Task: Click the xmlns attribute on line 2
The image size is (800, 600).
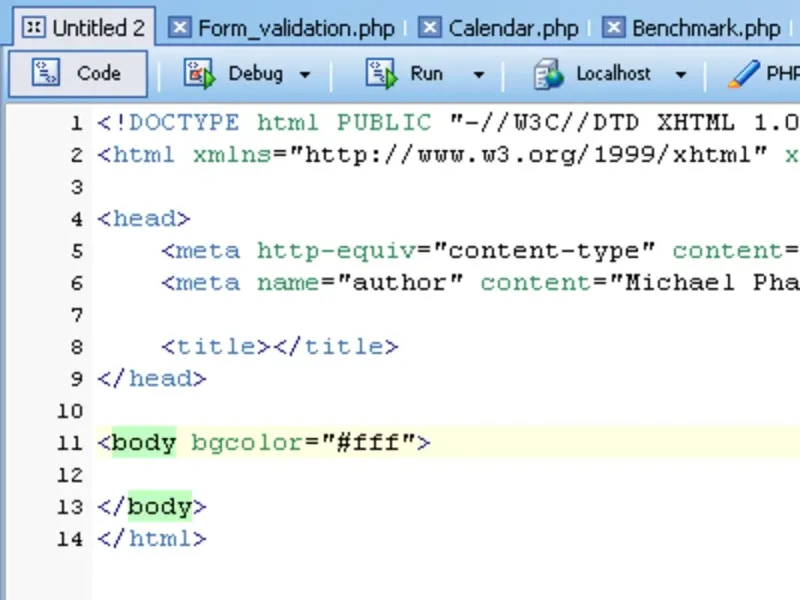Action: [x=232, y=155]
